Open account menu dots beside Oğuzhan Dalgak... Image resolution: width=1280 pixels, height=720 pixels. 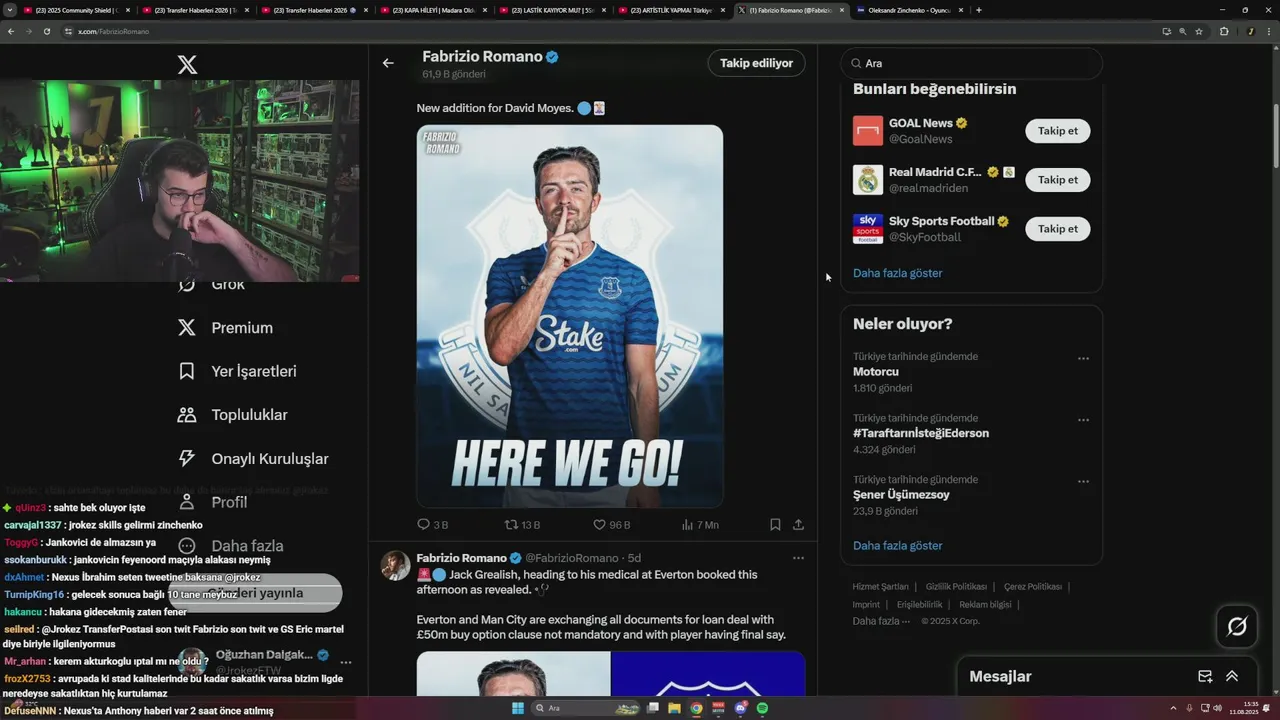click(x=346, y=662)
